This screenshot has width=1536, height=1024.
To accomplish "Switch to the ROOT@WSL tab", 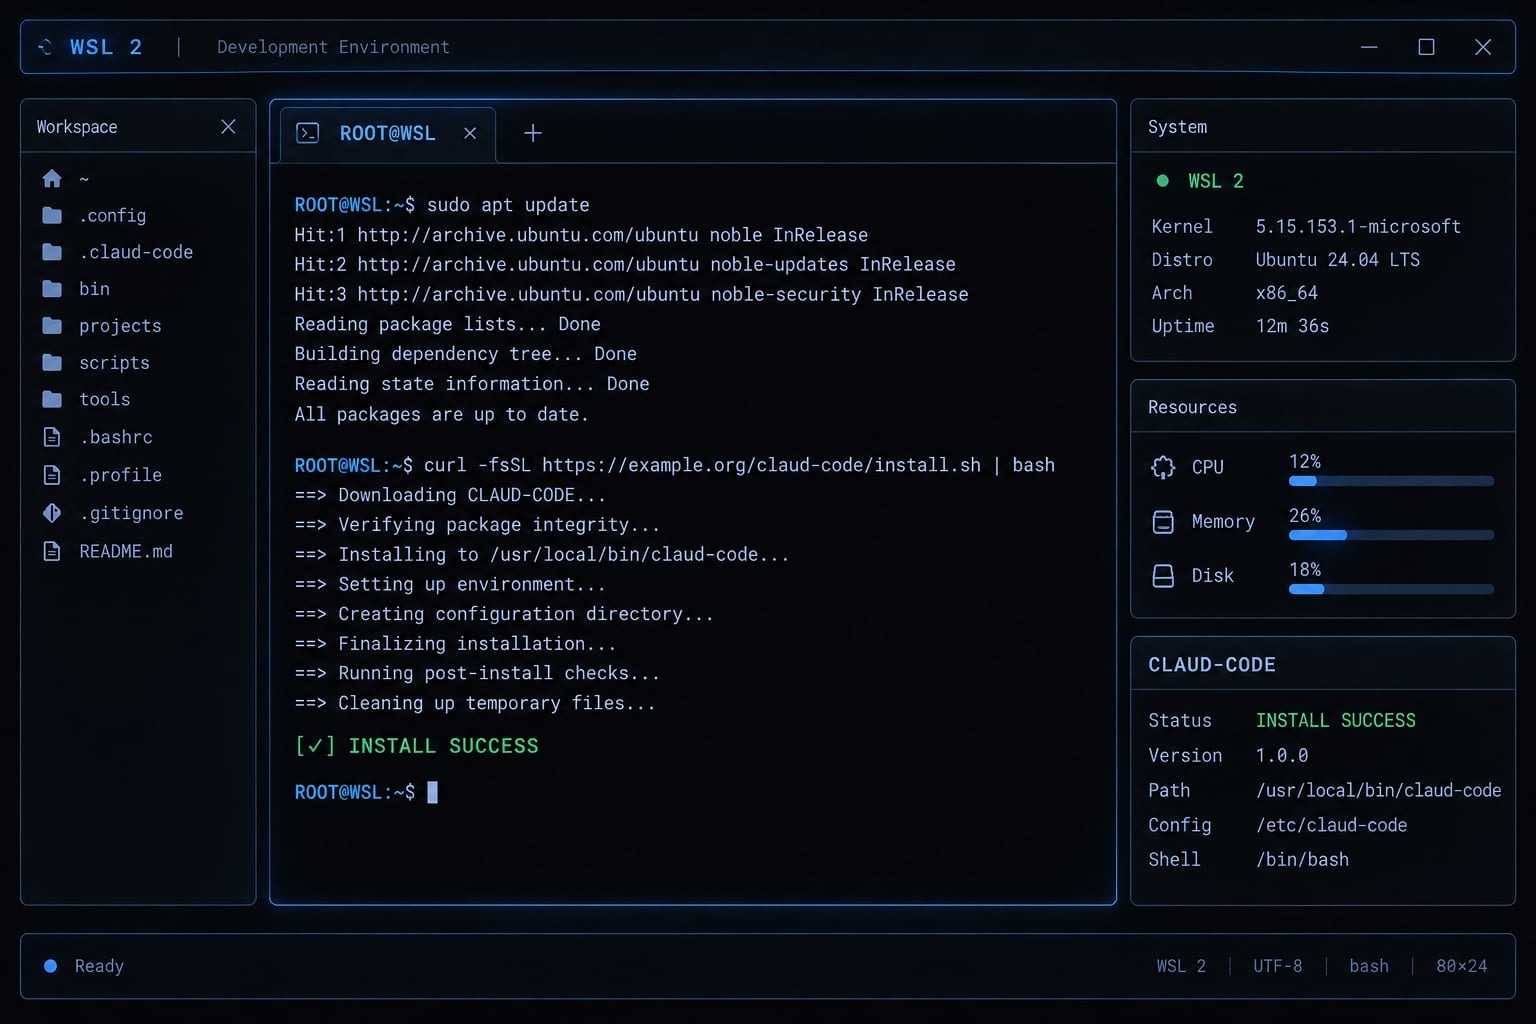I will (388, 134).
